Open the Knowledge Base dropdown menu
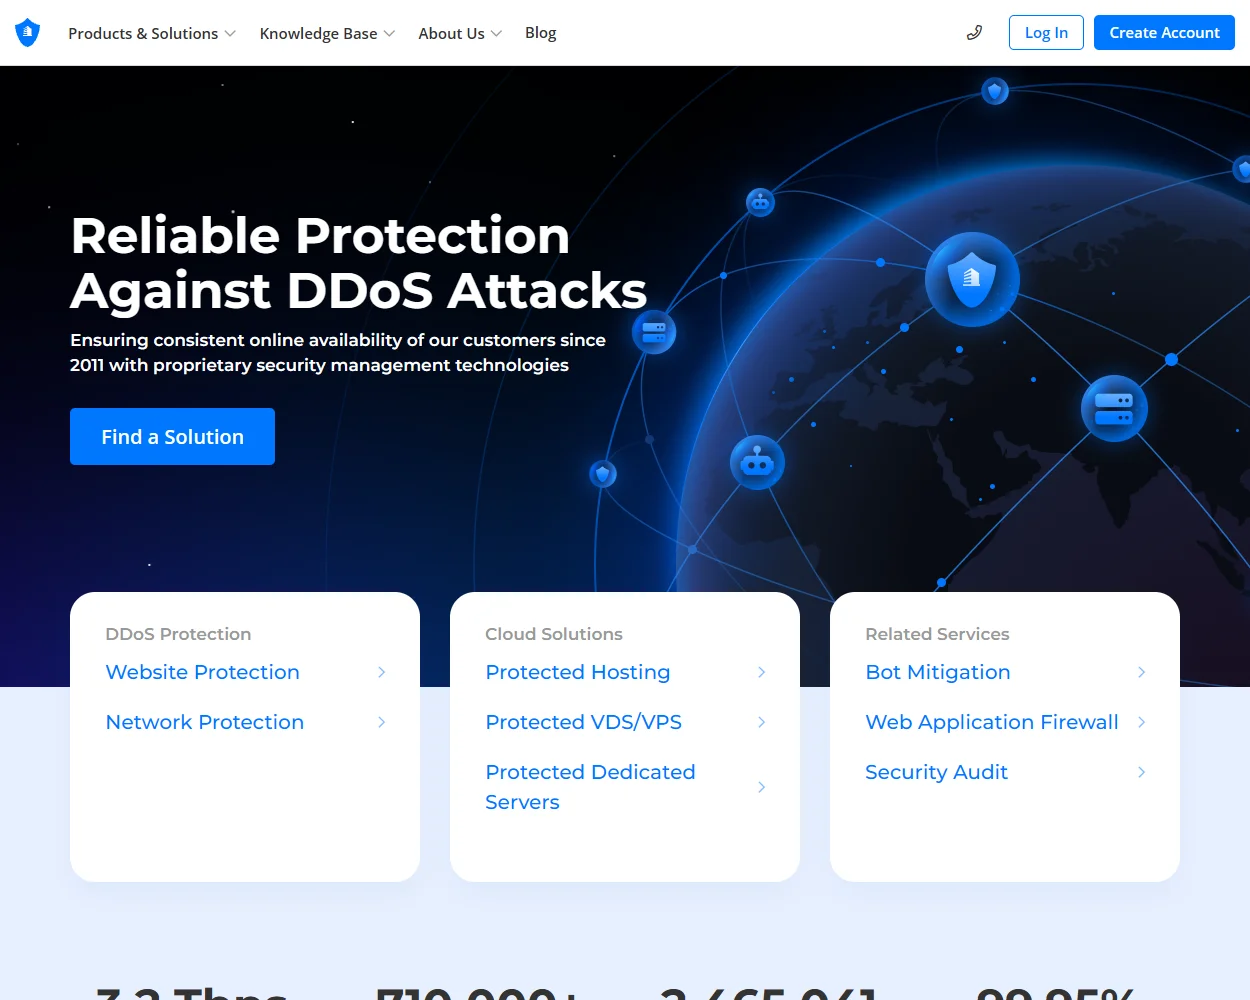This screenshot has height=1000, width=1250. (x=327, y=33)
